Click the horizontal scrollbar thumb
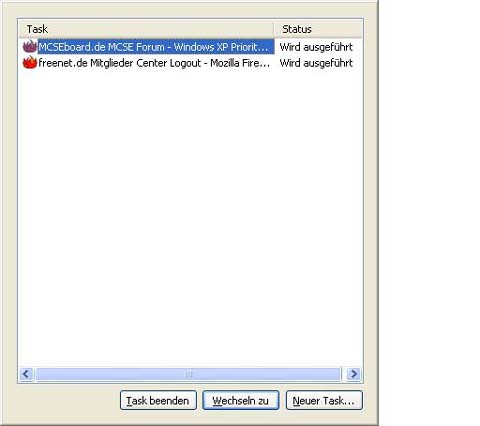This screenshot has height=426, width=480. (x=188, y=374)
